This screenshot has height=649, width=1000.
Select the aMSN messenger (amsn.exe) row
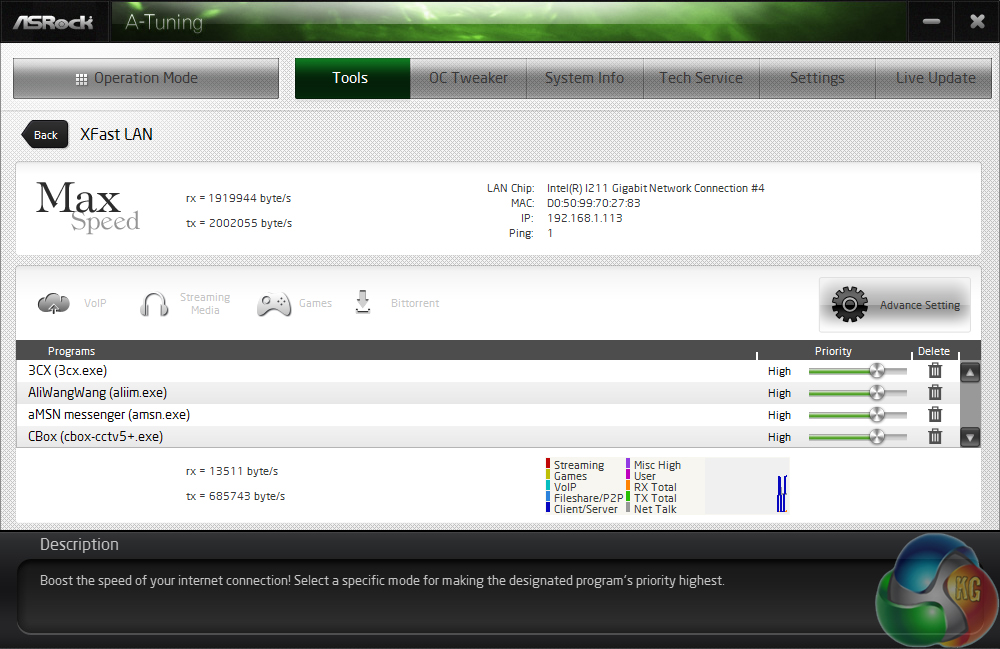[488, 414]
